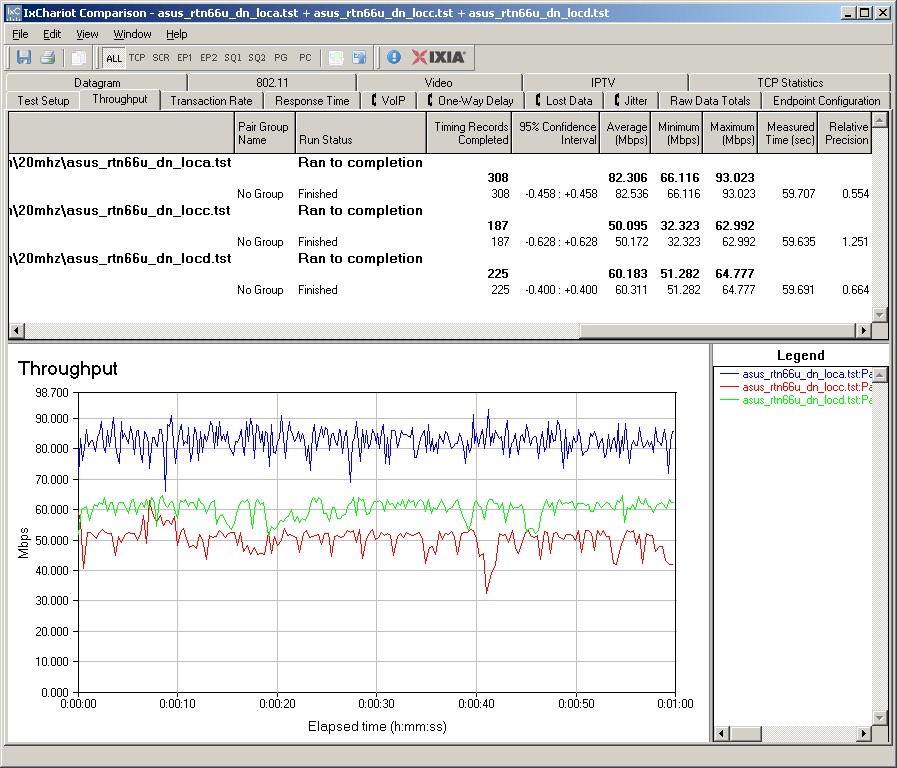
Task: Select the SQ2 filter button
Action: (256, 58)
